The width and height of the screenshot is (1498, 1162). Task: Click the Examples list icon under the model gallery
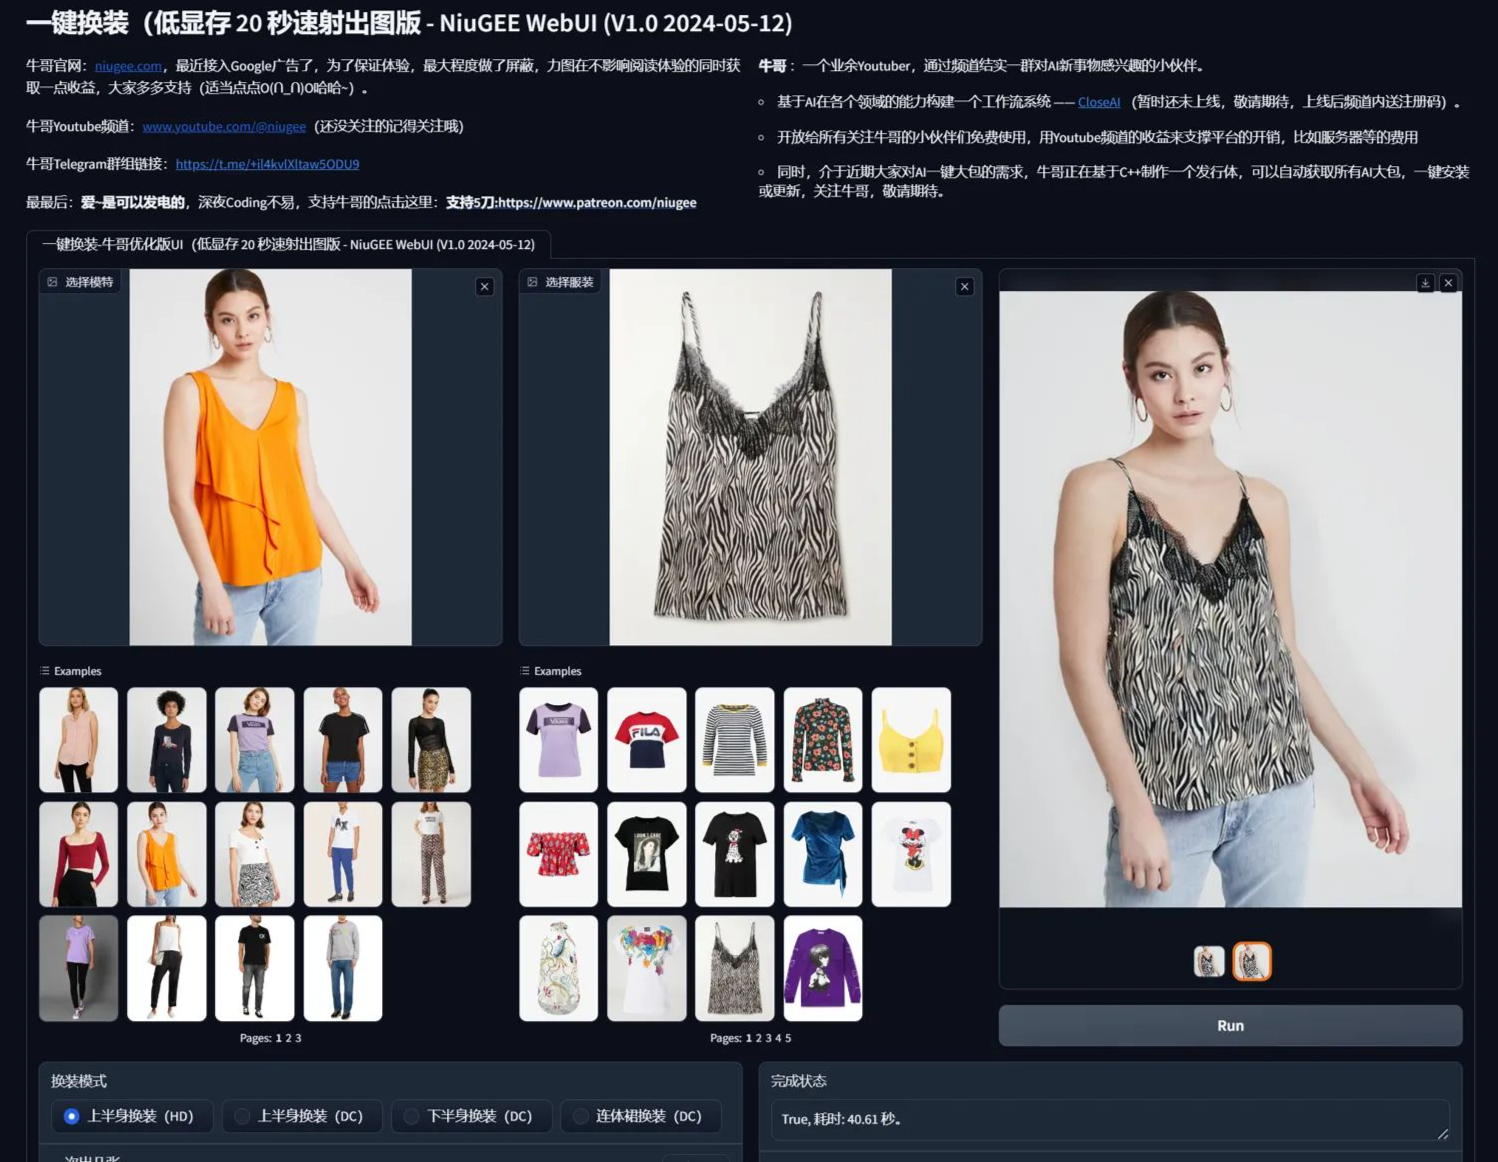pos(42,671)
